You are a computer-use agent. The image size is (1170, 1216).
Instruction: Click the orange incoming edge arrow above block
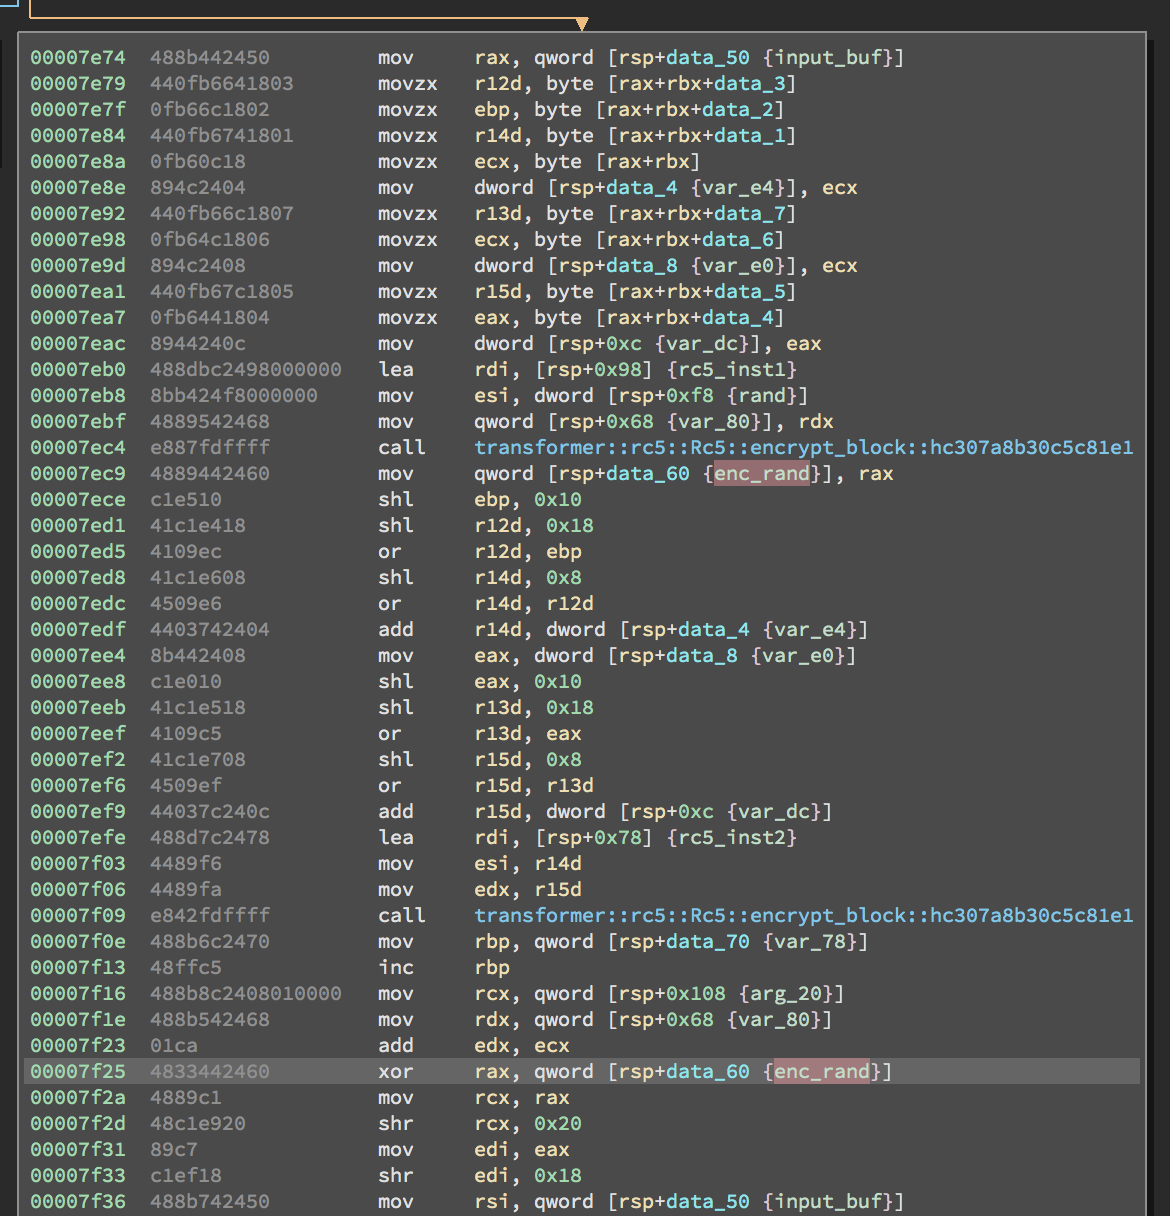[582, 24]
